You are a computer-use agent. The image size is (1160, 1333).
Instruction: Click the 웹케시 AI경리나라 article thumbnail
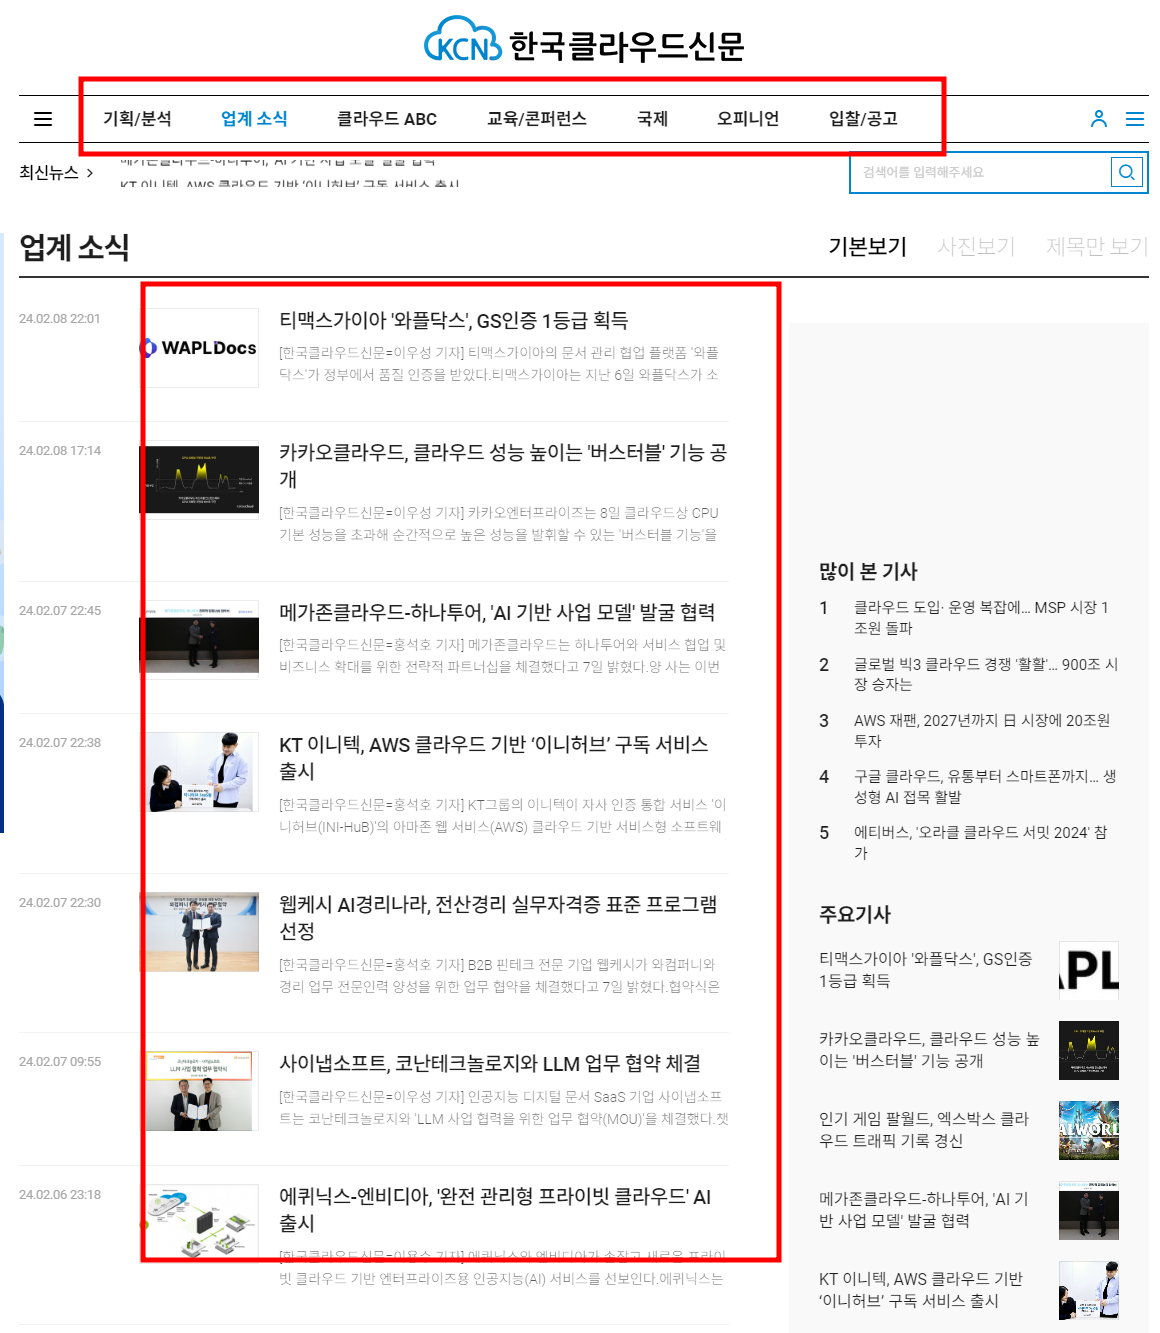coord(199,932)
